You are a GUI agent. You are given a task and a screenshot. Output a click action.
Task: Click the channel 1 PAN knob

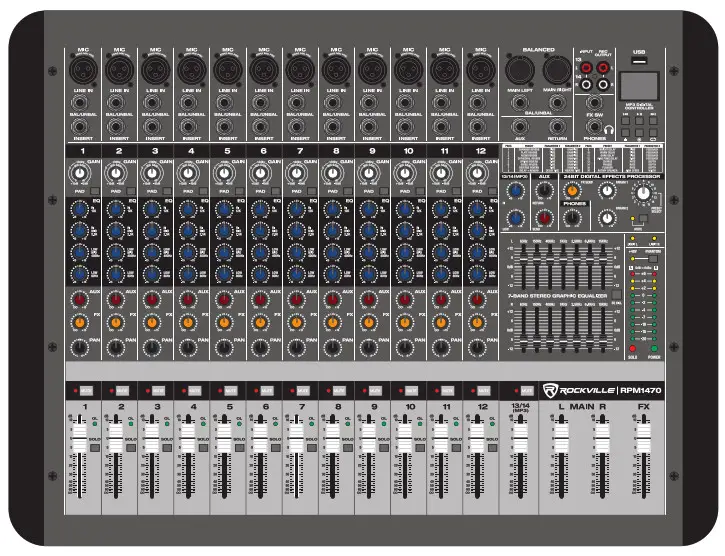[x=80, y=347]
